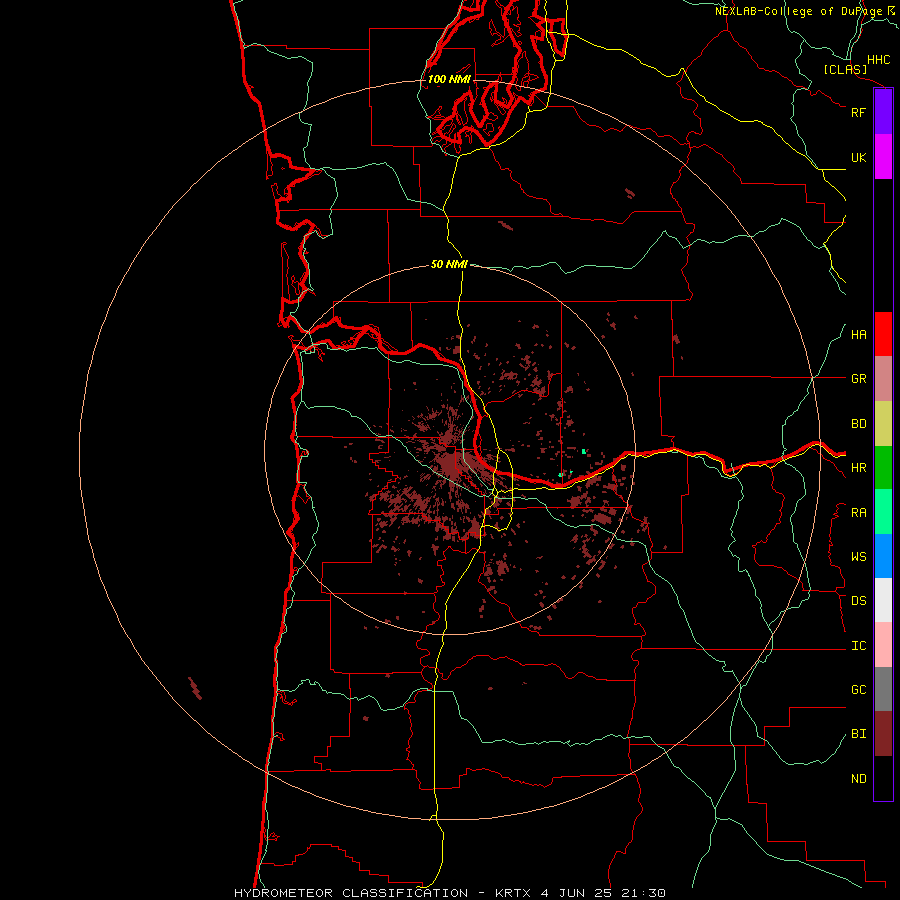Image resolution: width=900 pixels, height=900 pixels.
Task: Click the UK text label in legend
Action: click(x=858, y=157)
